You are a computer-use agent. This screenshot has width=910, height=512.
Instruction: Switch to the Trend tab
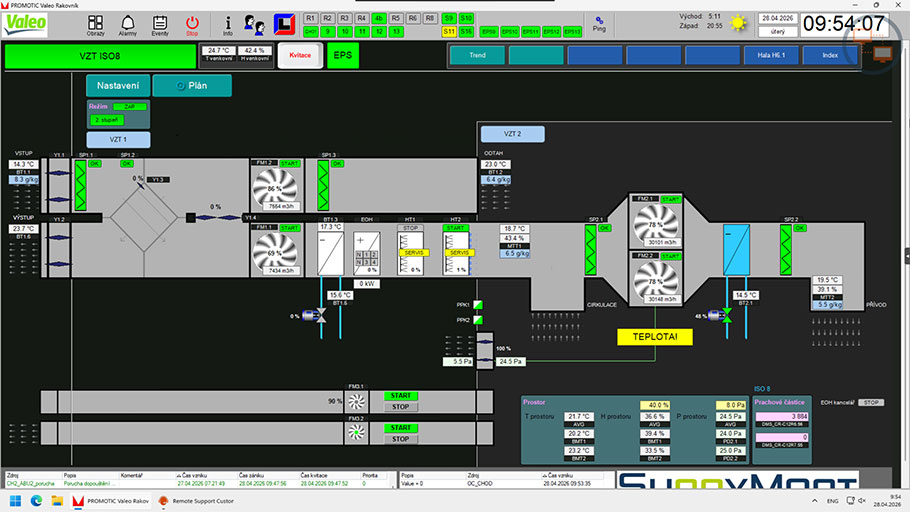477,55
